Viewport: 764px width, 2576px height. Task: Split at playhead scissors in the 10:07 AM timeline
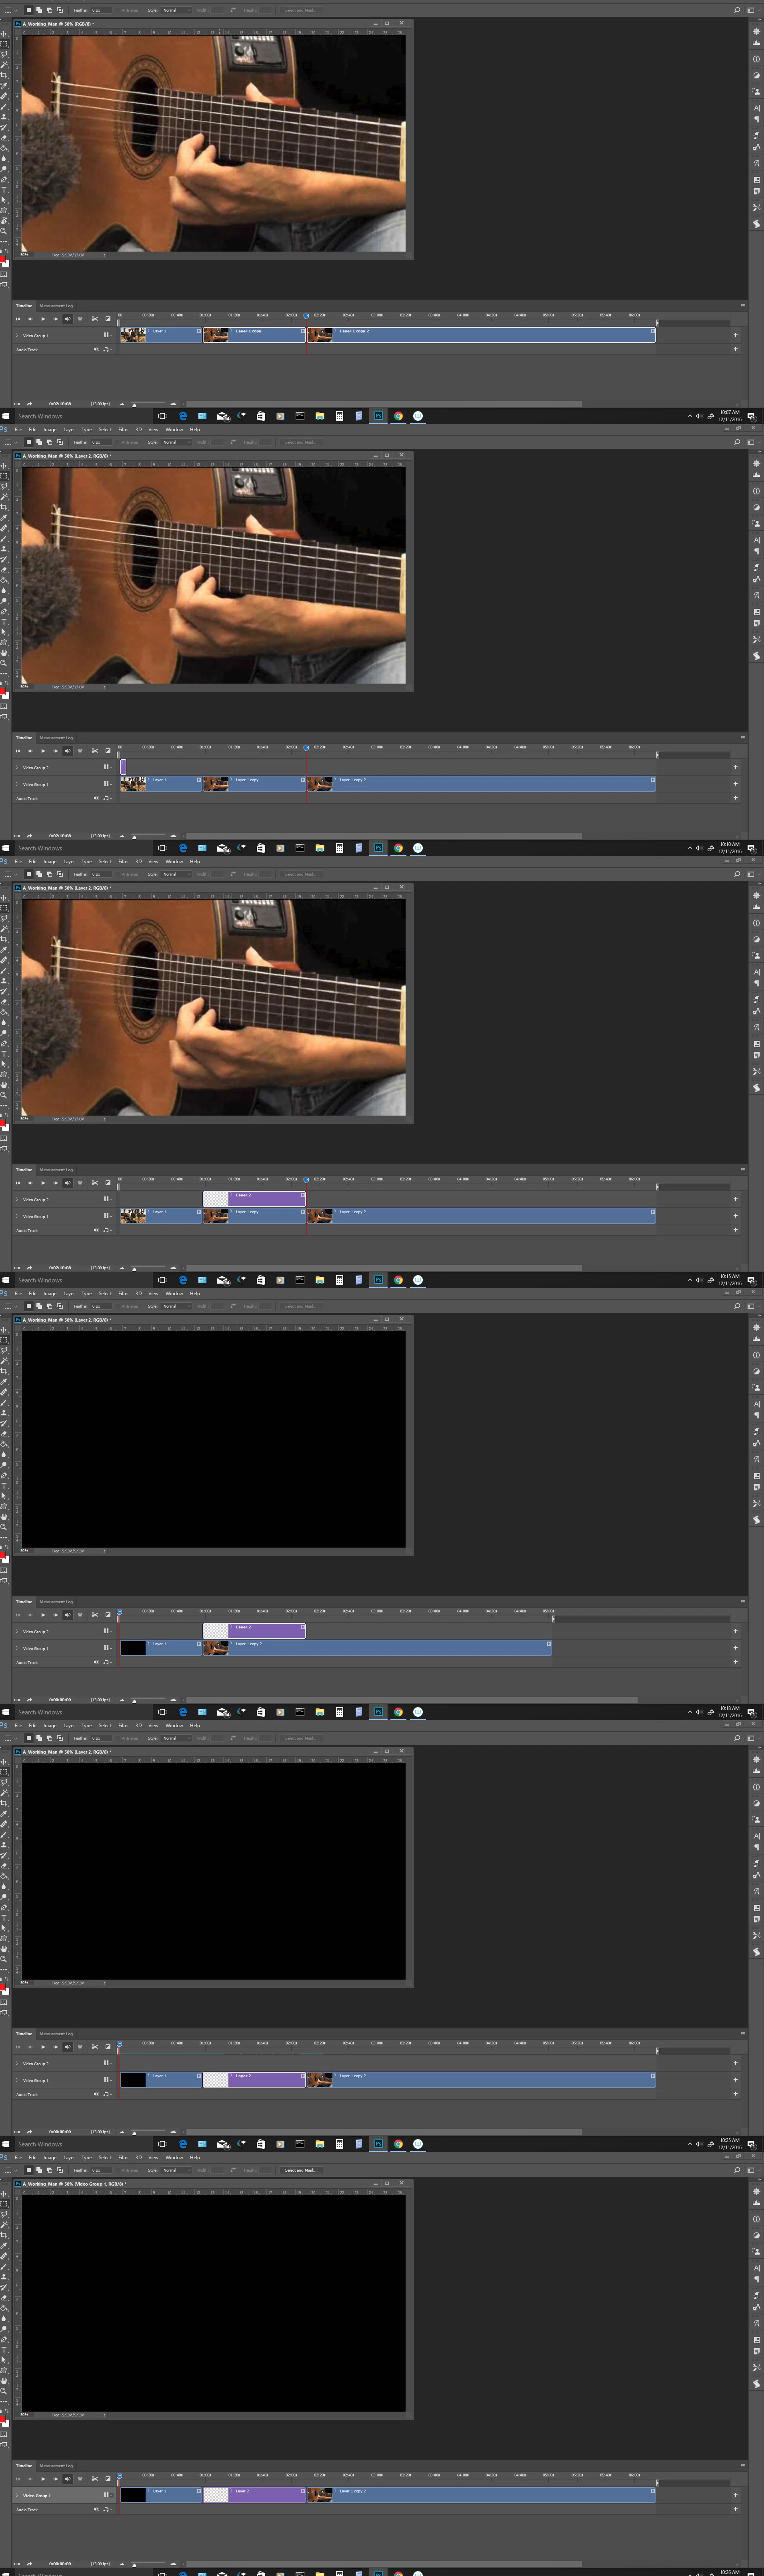coord(95,319)
